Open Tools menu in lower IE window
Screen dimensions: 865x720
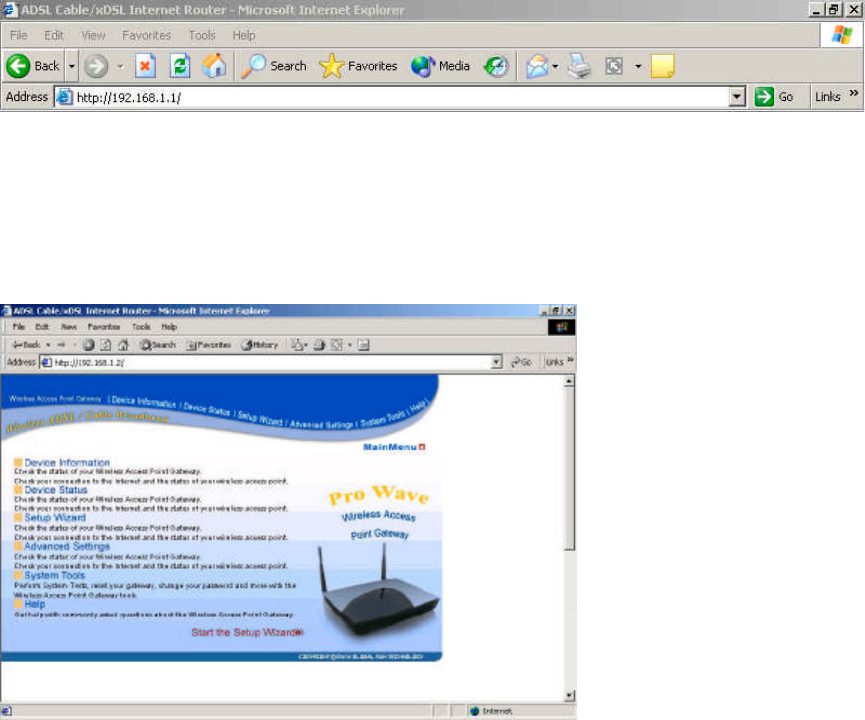click(141, 327)
